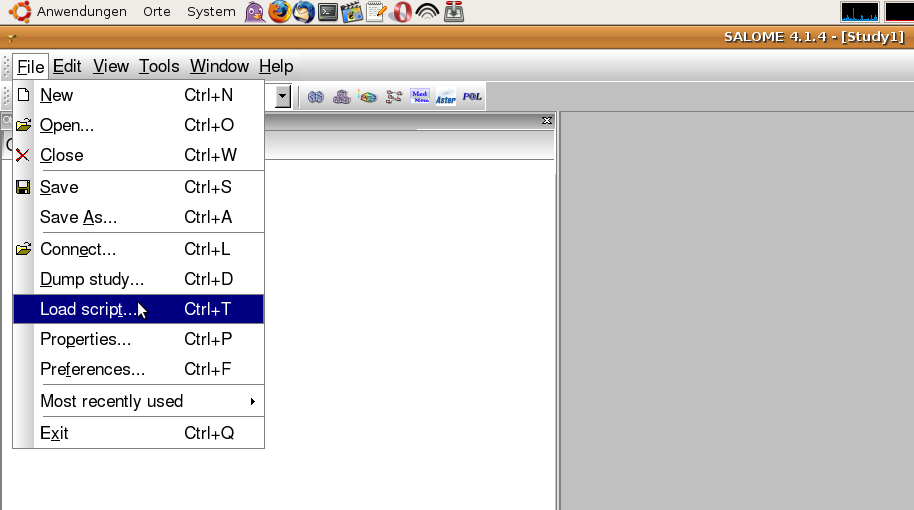Open the Supervisor graph module icon

tap(394, 97)
